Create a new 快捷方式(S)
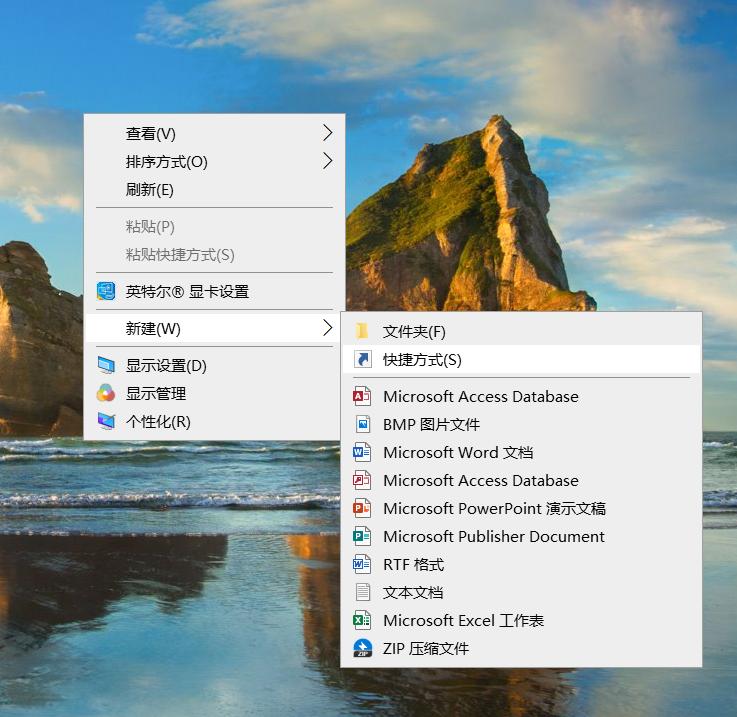Image resolution: width=737 pixels, height=717 pixels. point(521,359)
